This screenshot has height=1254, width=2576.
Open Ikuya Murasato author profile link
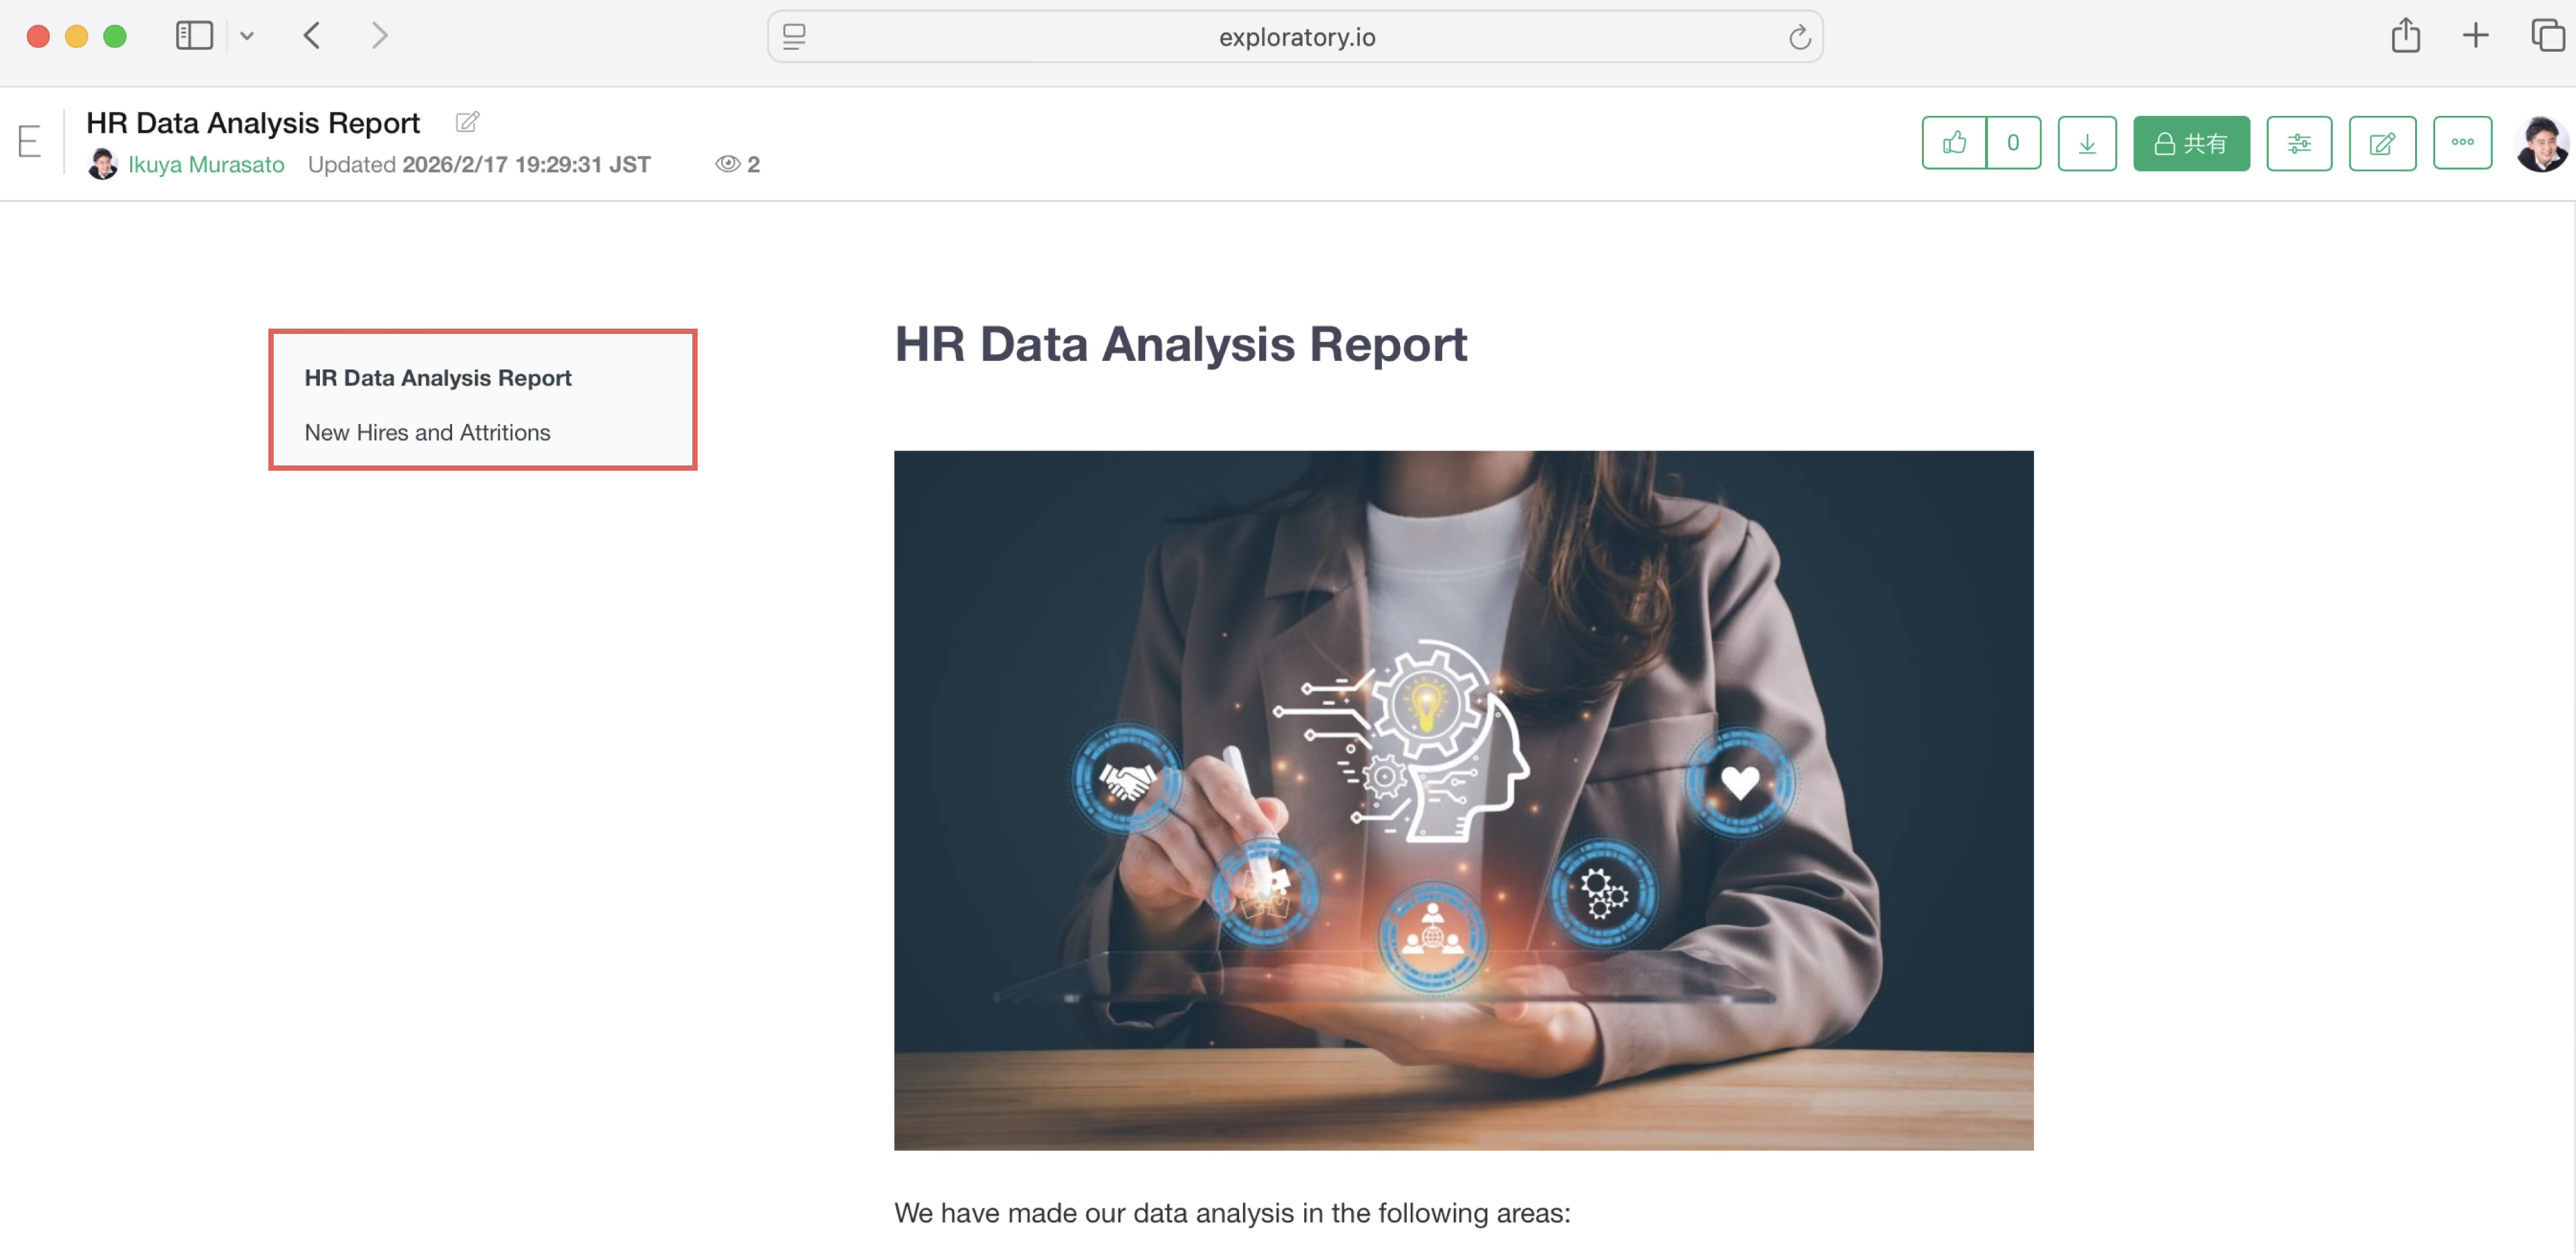[x=206, y=164]
